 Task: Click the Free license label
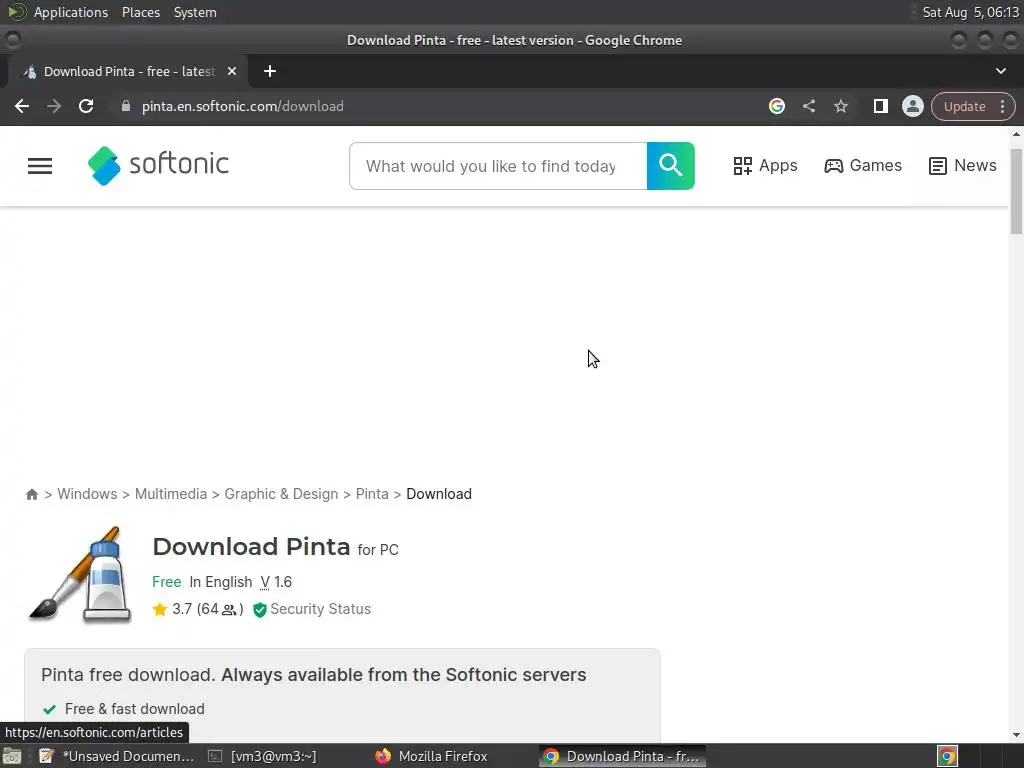(167, 582)
